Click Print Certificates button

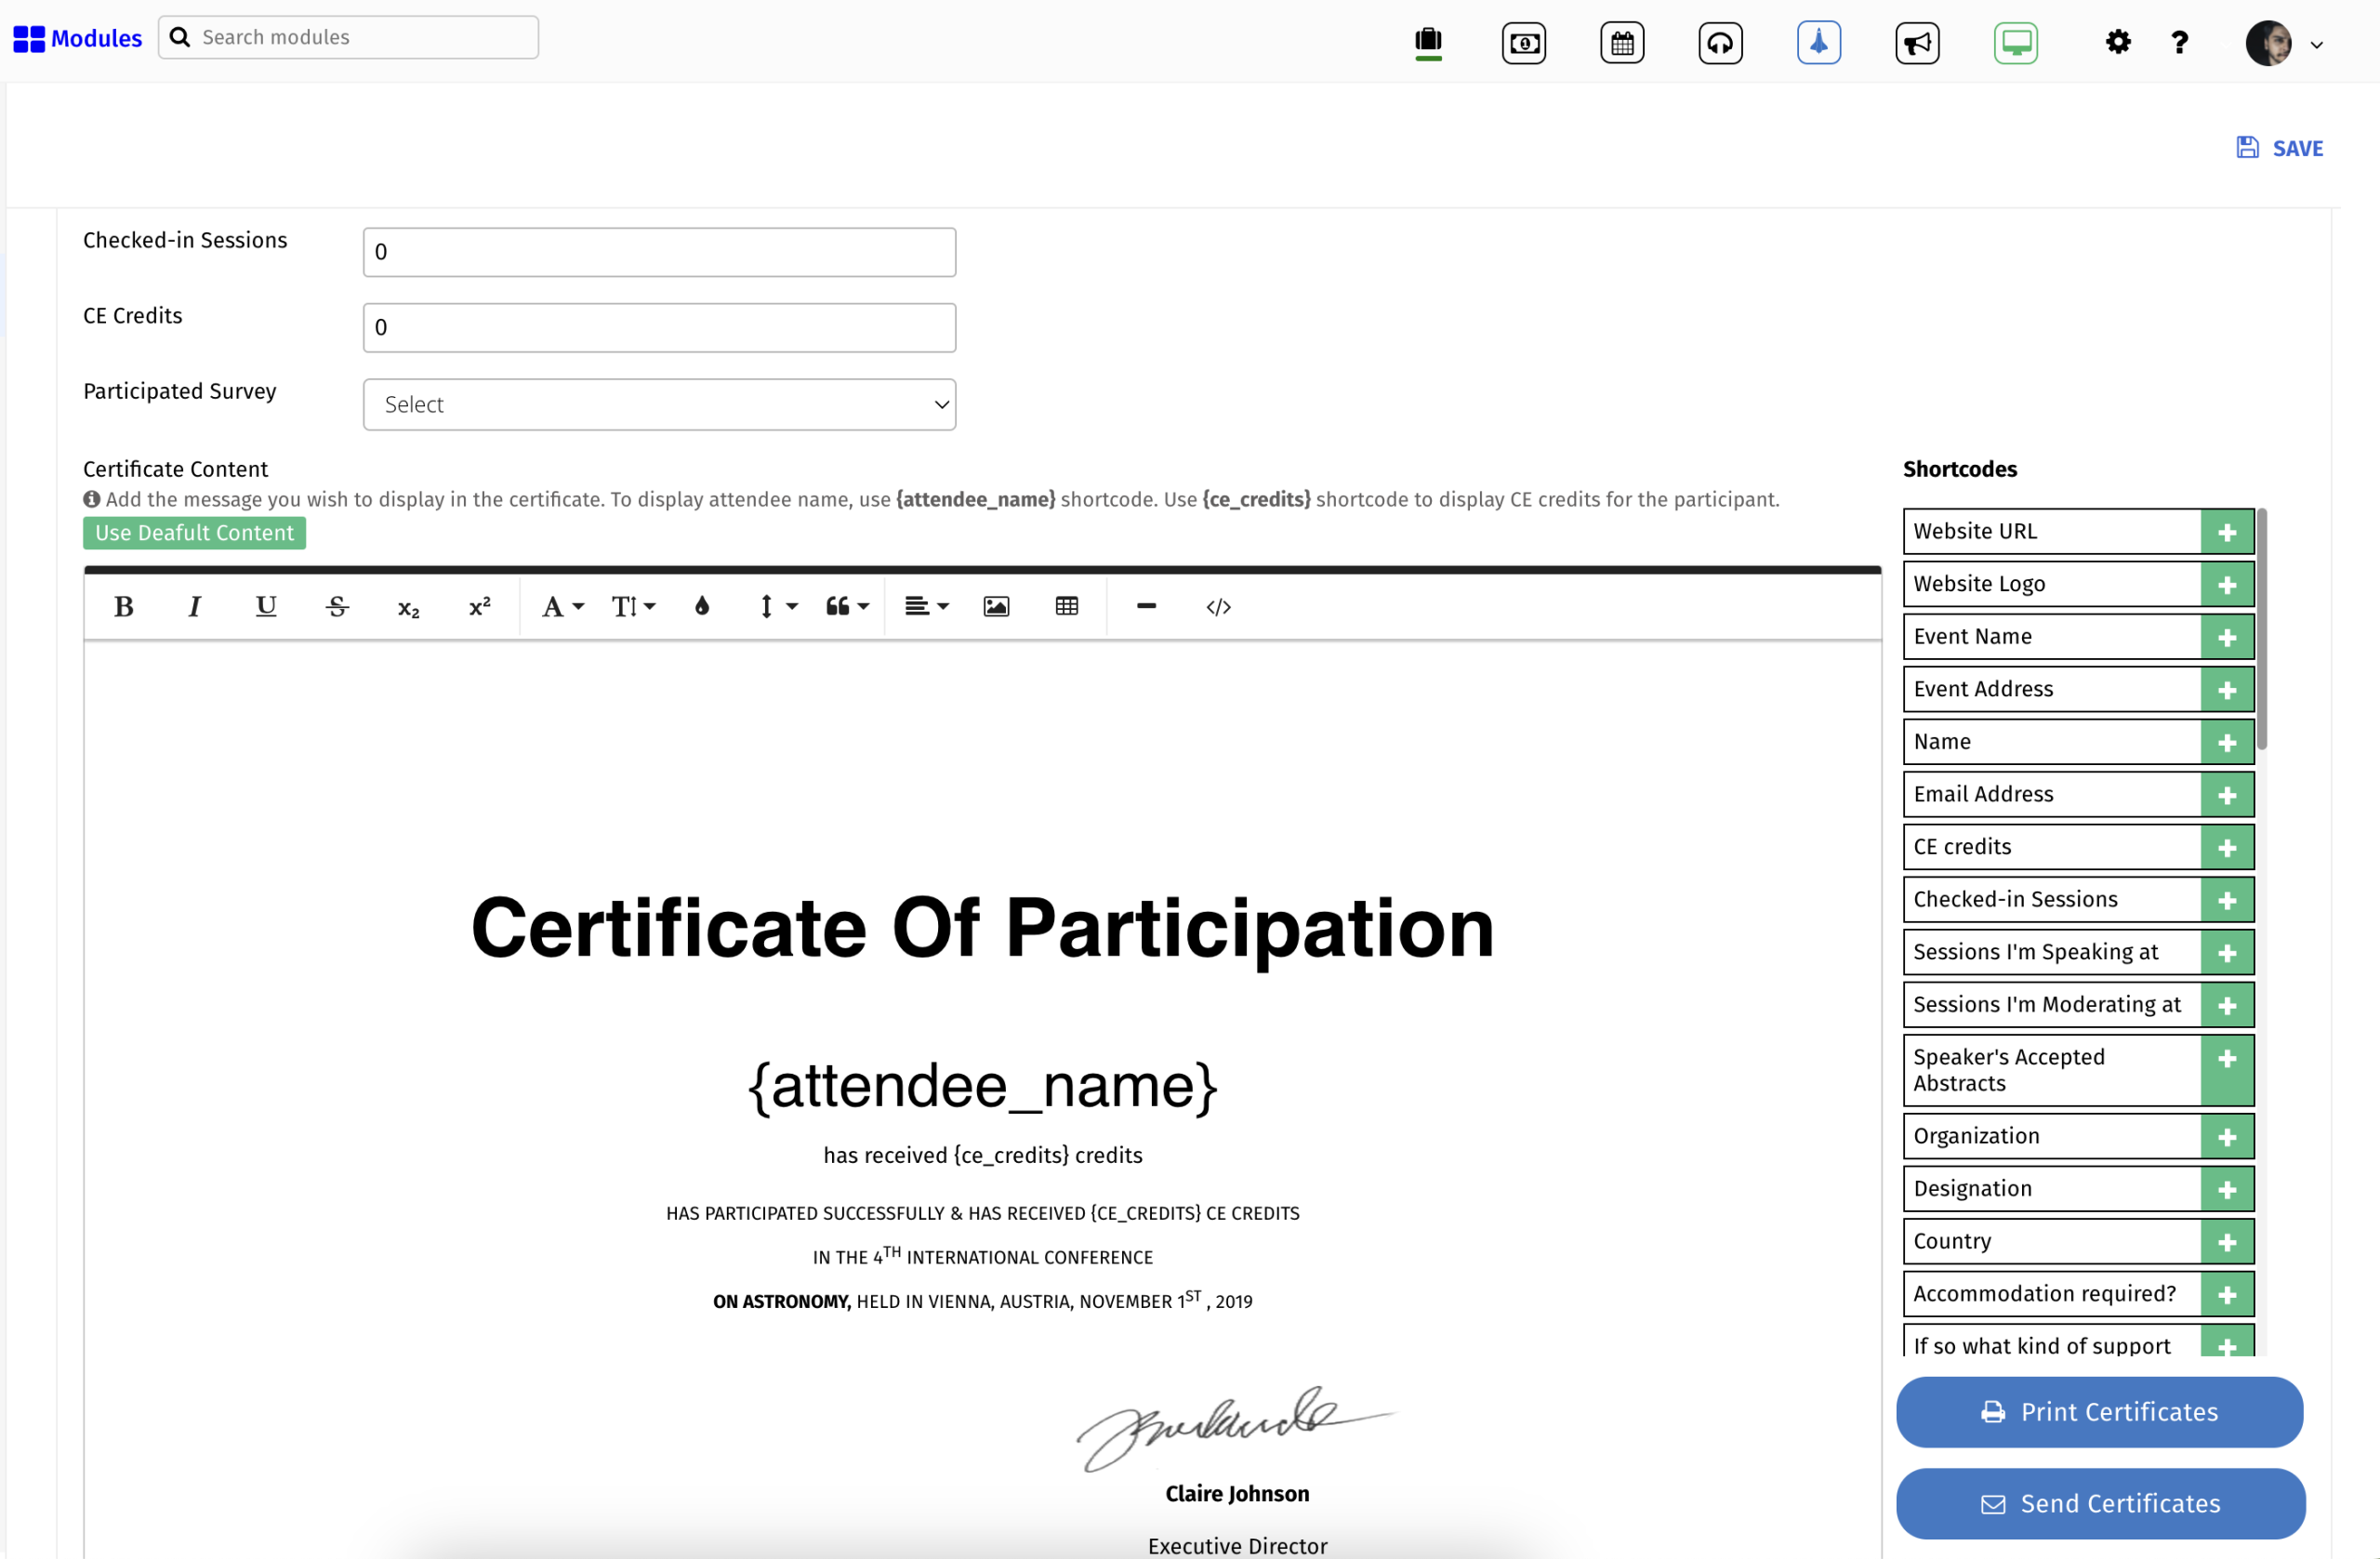click(x=2099, y=1412)
